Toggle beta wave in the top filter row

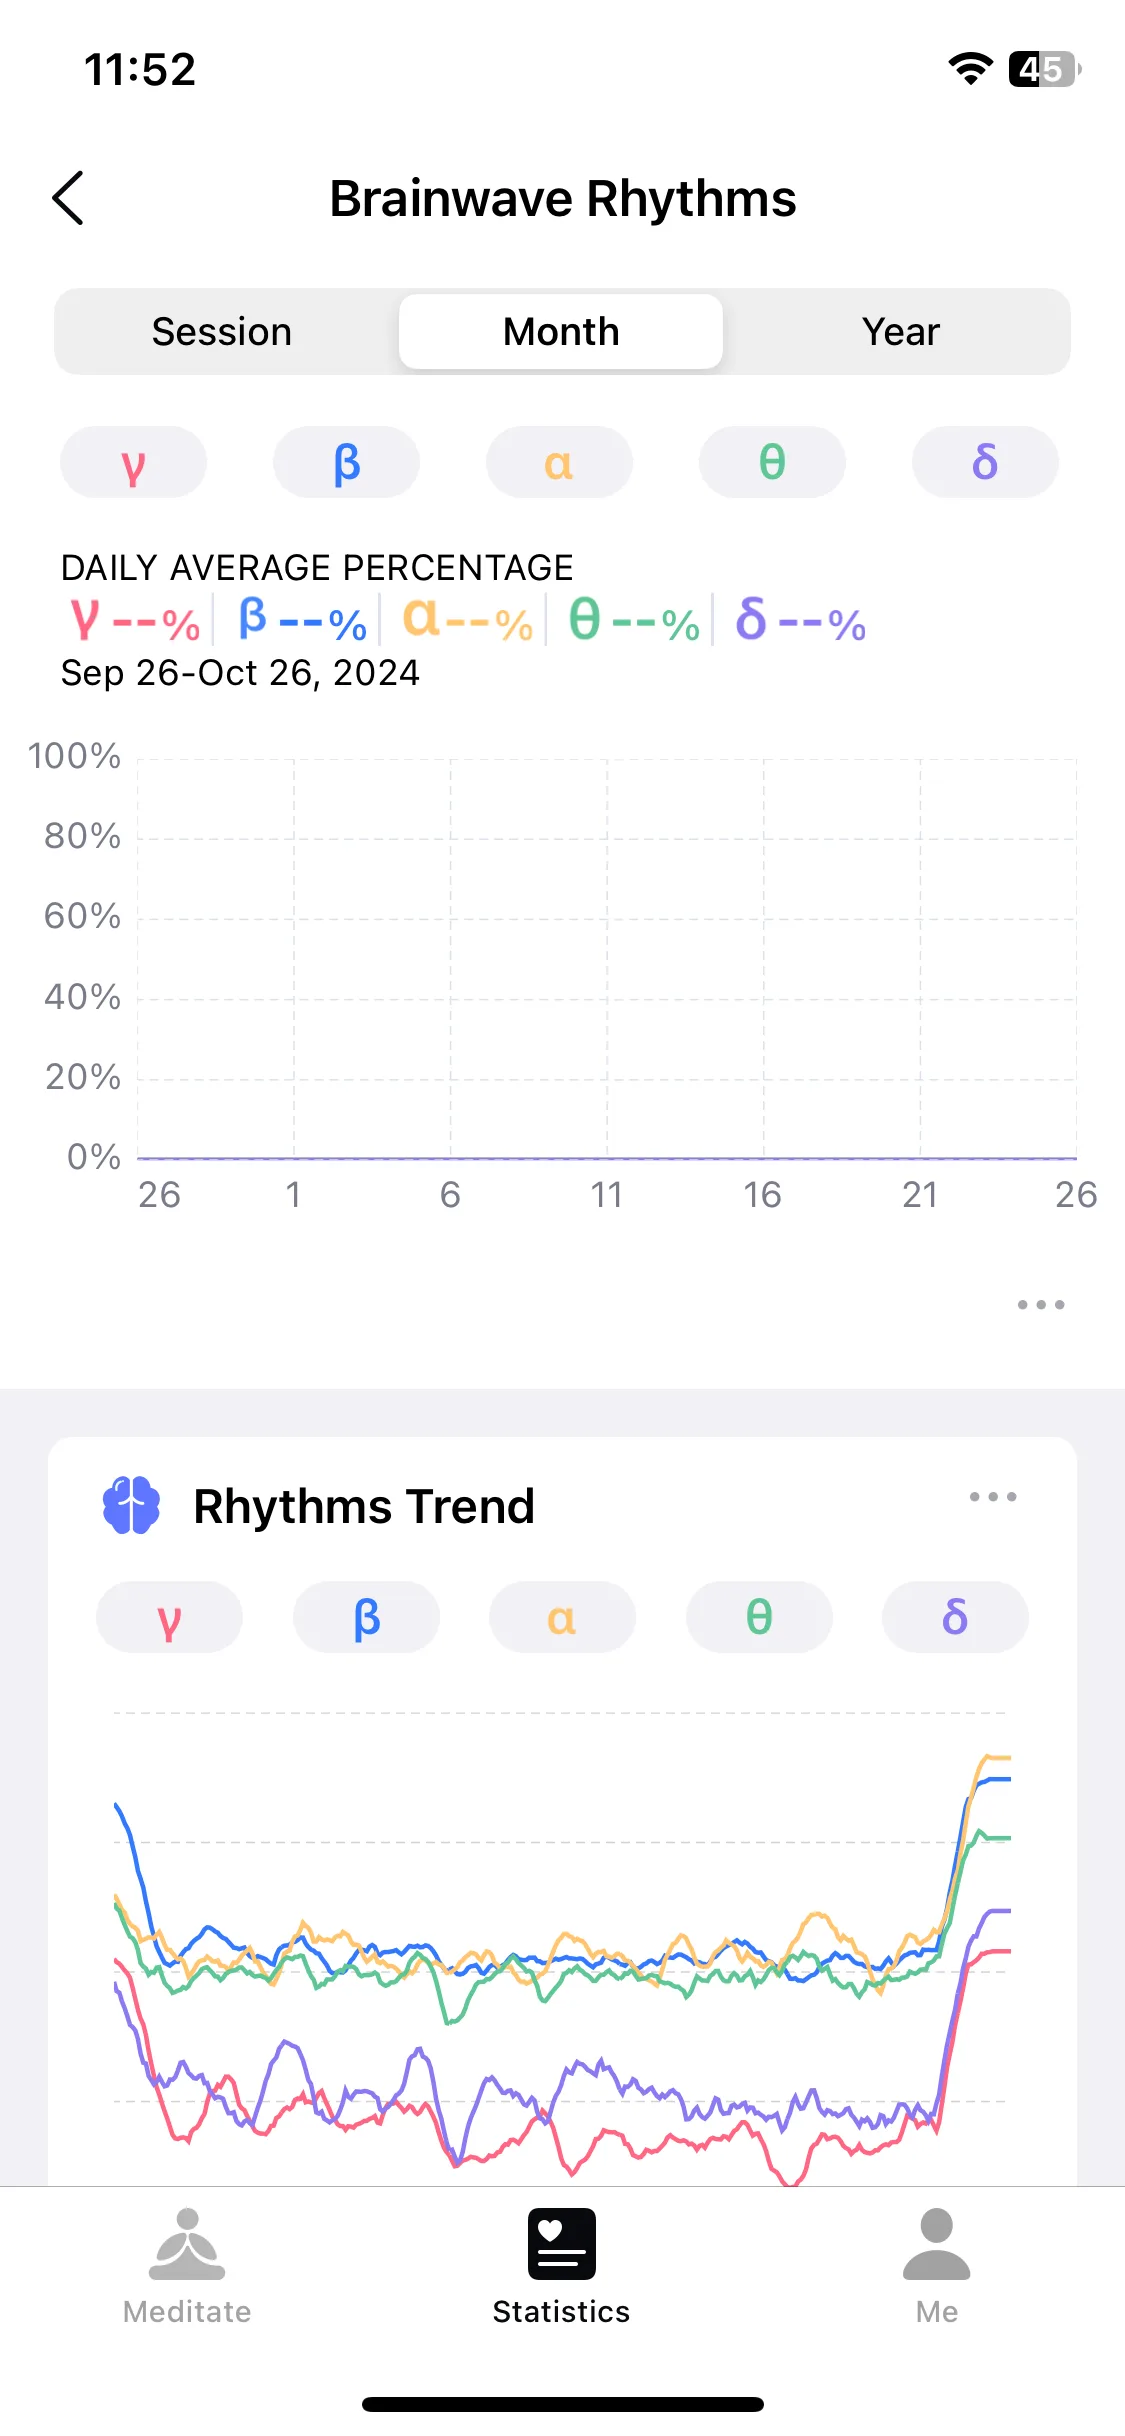tap(346, 462)
